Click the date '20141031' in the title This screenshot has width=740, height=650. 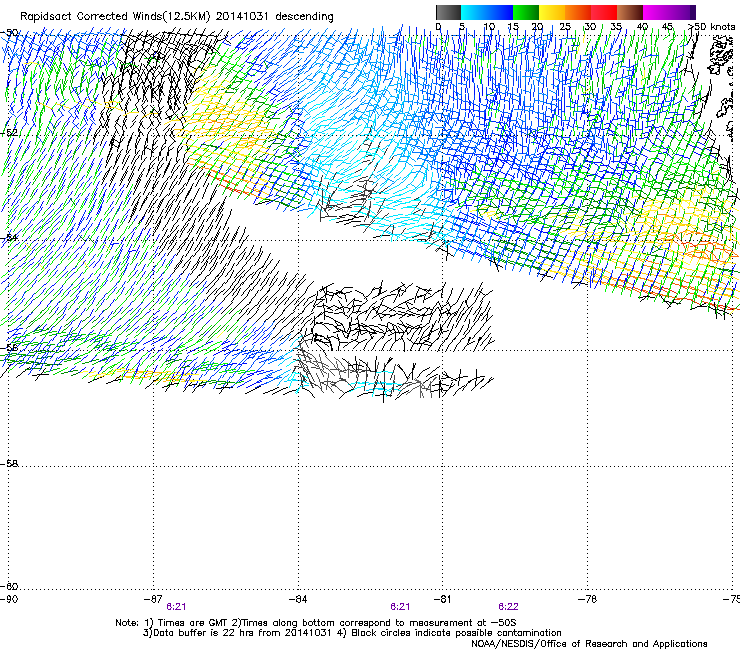(x=242, y=17)
